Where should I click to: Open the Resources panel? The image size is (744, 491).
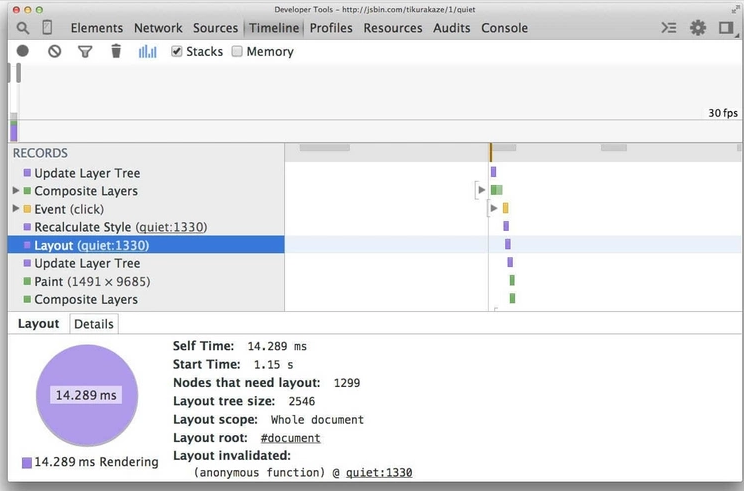(x=393, y=28)
